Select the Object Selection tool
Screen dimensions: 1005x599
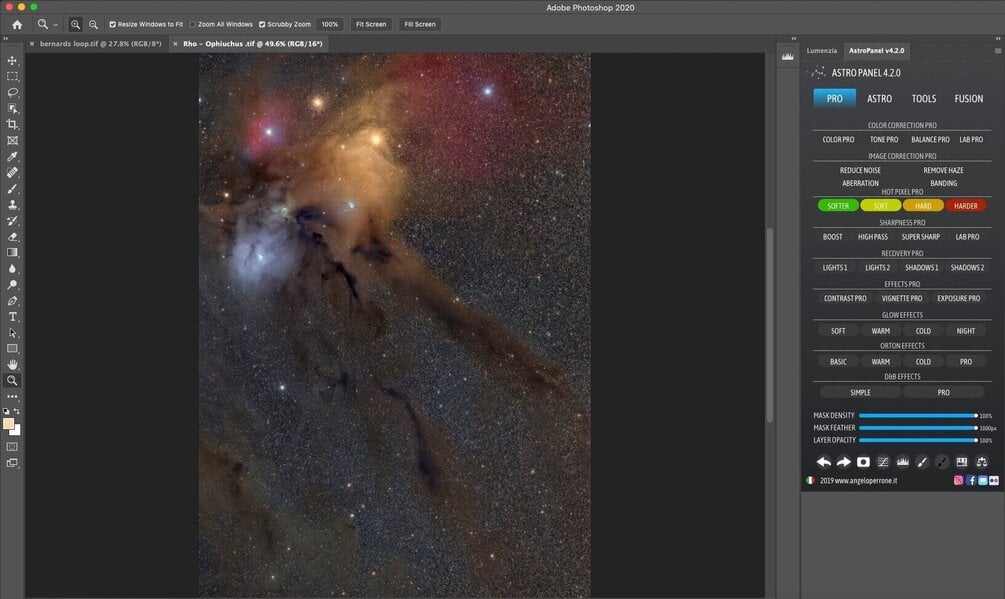point(12,108)
